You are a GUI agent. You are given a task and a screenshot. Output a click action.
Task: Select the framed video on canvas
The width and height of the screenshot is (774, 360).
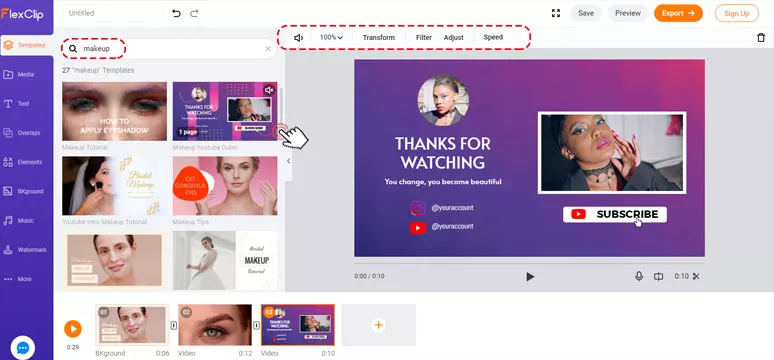[612, 153]
